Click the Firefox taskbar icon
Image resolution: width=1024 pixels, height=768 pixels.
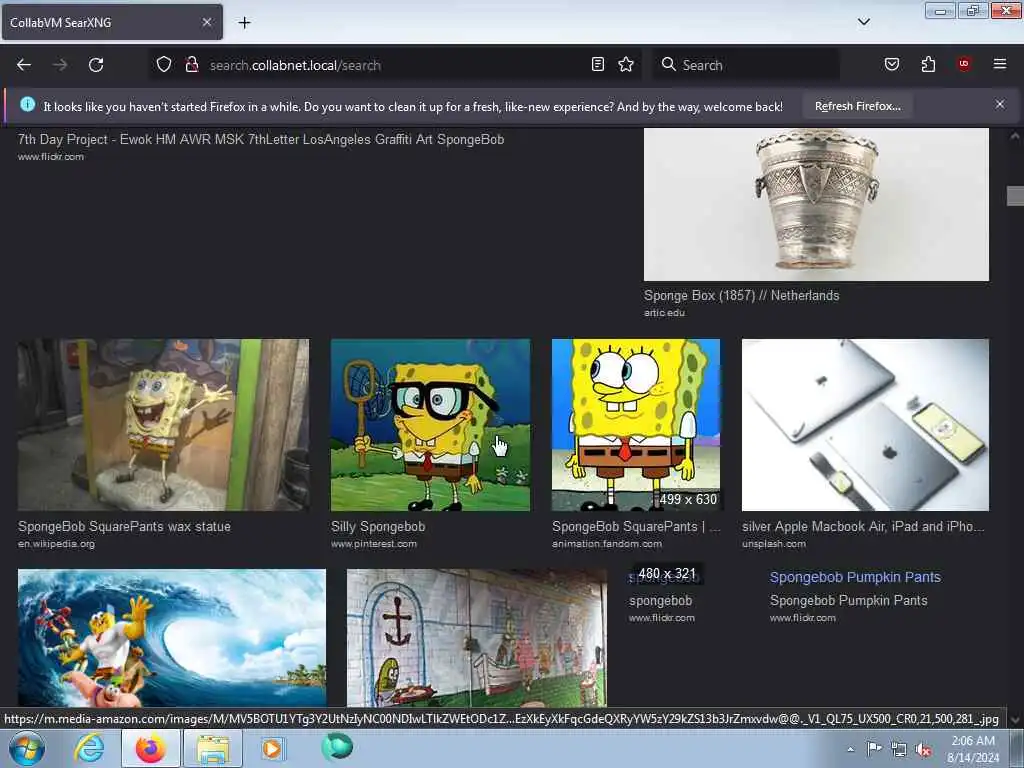(150, 748)
